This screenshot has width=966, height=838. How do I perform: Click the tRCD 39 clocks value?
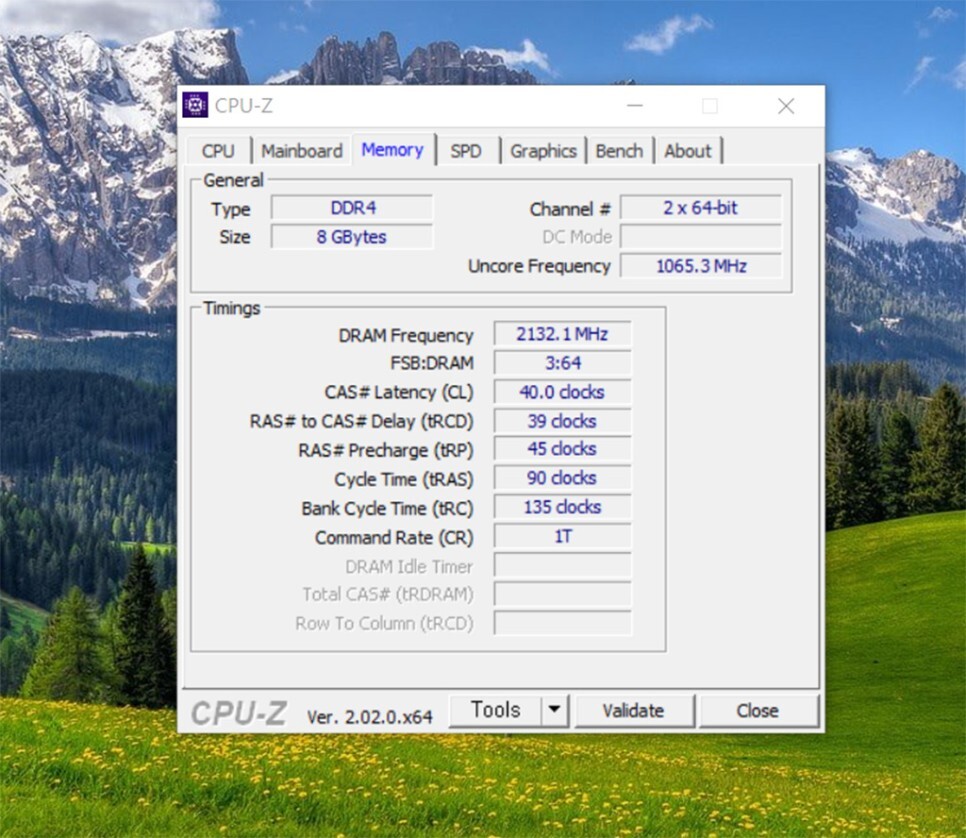(562, 421)
